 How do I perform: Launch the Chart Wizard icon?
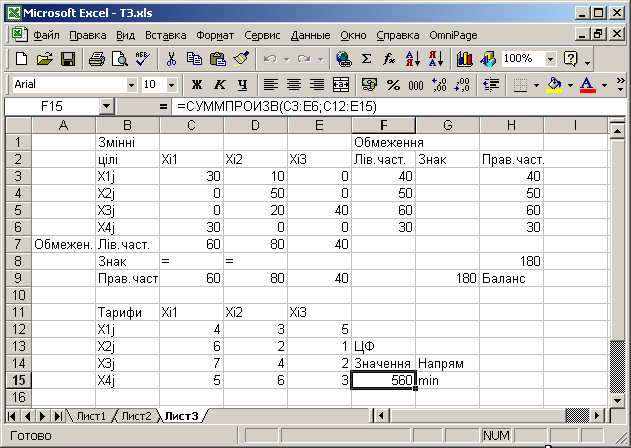(x=464, y=59)
